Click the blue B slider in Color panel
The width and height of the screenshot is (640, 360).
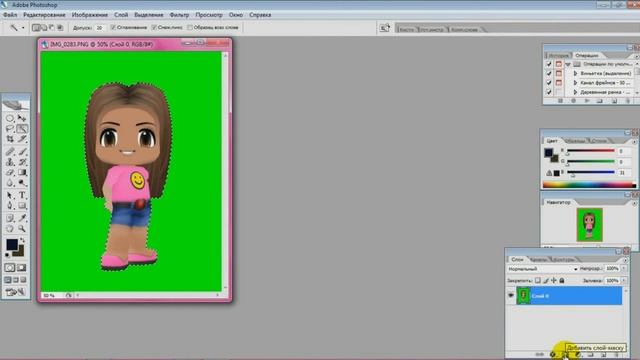coord(591,173)
